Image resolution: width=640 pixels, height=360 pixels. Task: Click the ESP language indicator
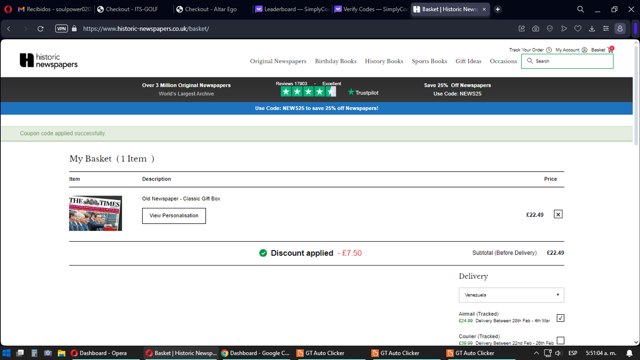573,353
